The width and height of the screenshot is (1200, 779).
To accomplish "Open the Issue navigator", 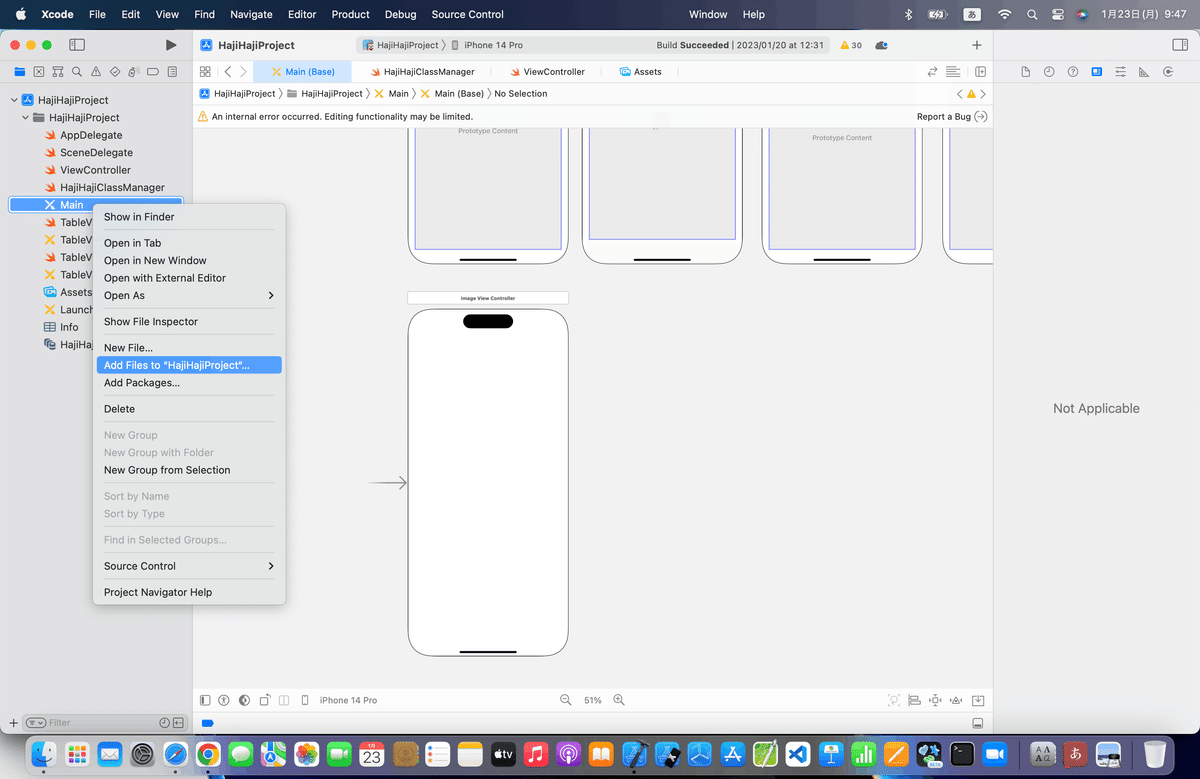I will pos(96,72).
